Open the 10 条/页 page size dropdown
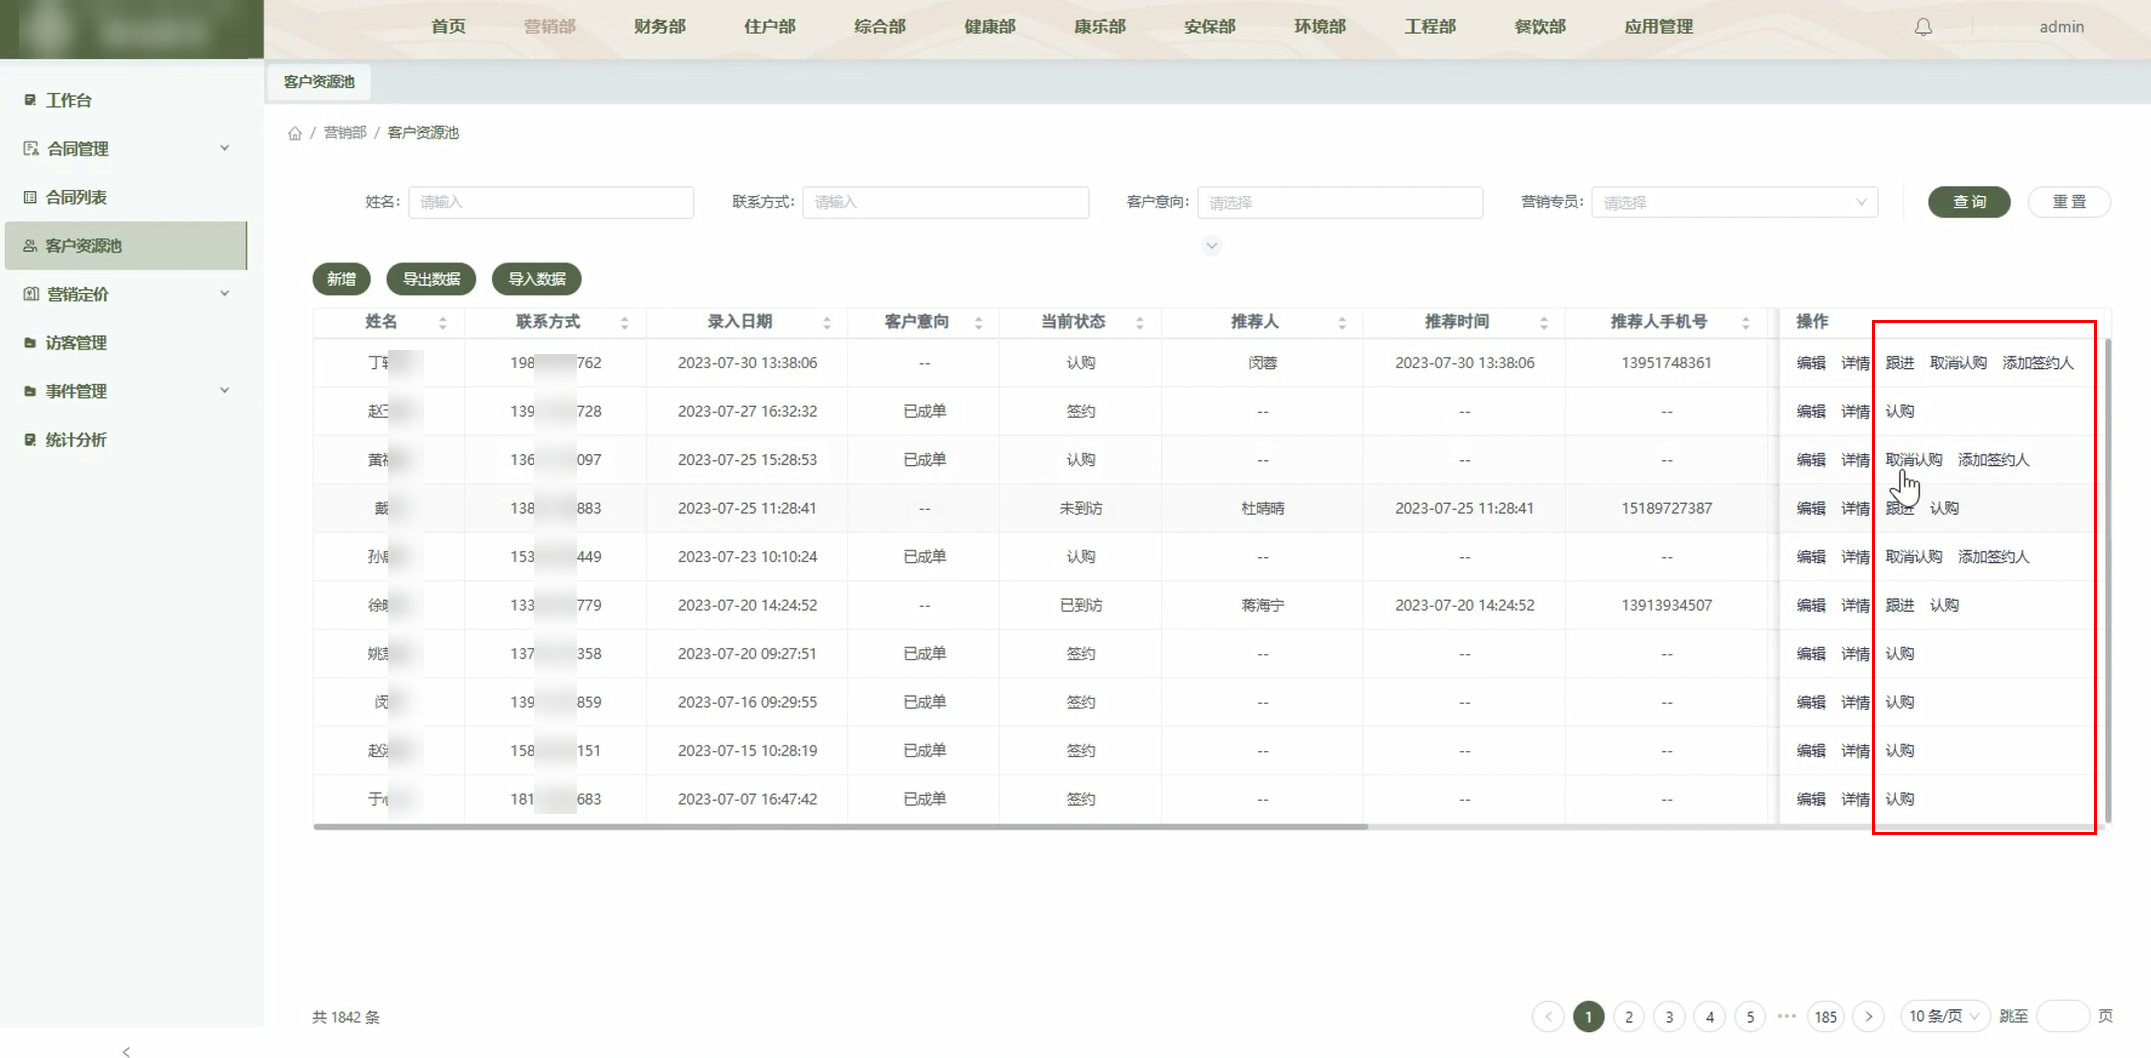The height and width of the screenshot is (1058, 2151). (1944, 1017)
